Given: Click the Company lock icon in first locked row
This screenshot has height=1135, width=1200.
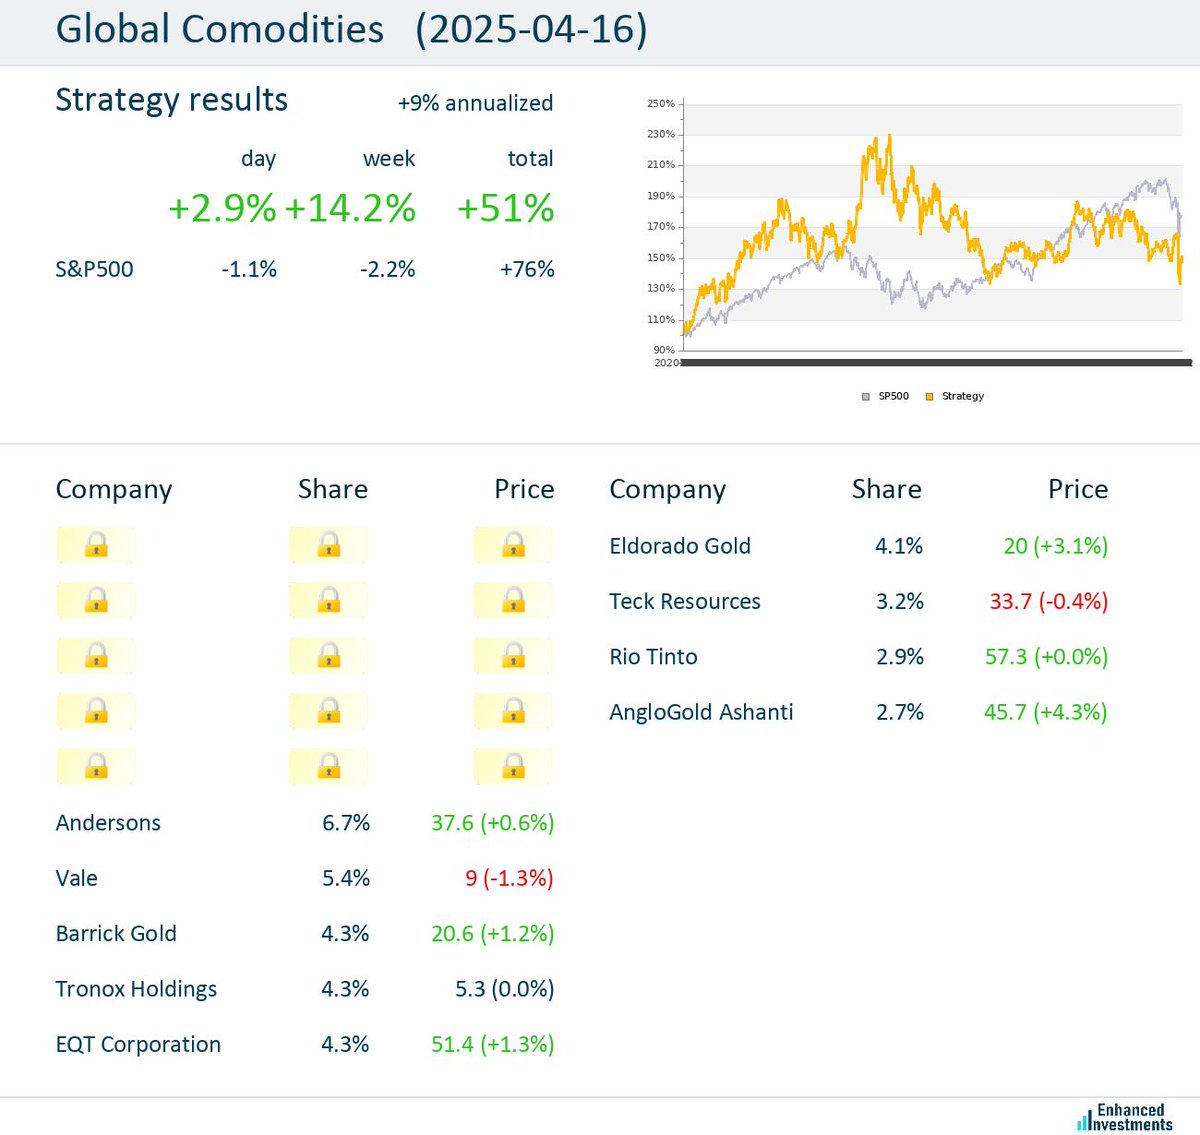Looking at the screenshot, I should (x=96, y=545).
